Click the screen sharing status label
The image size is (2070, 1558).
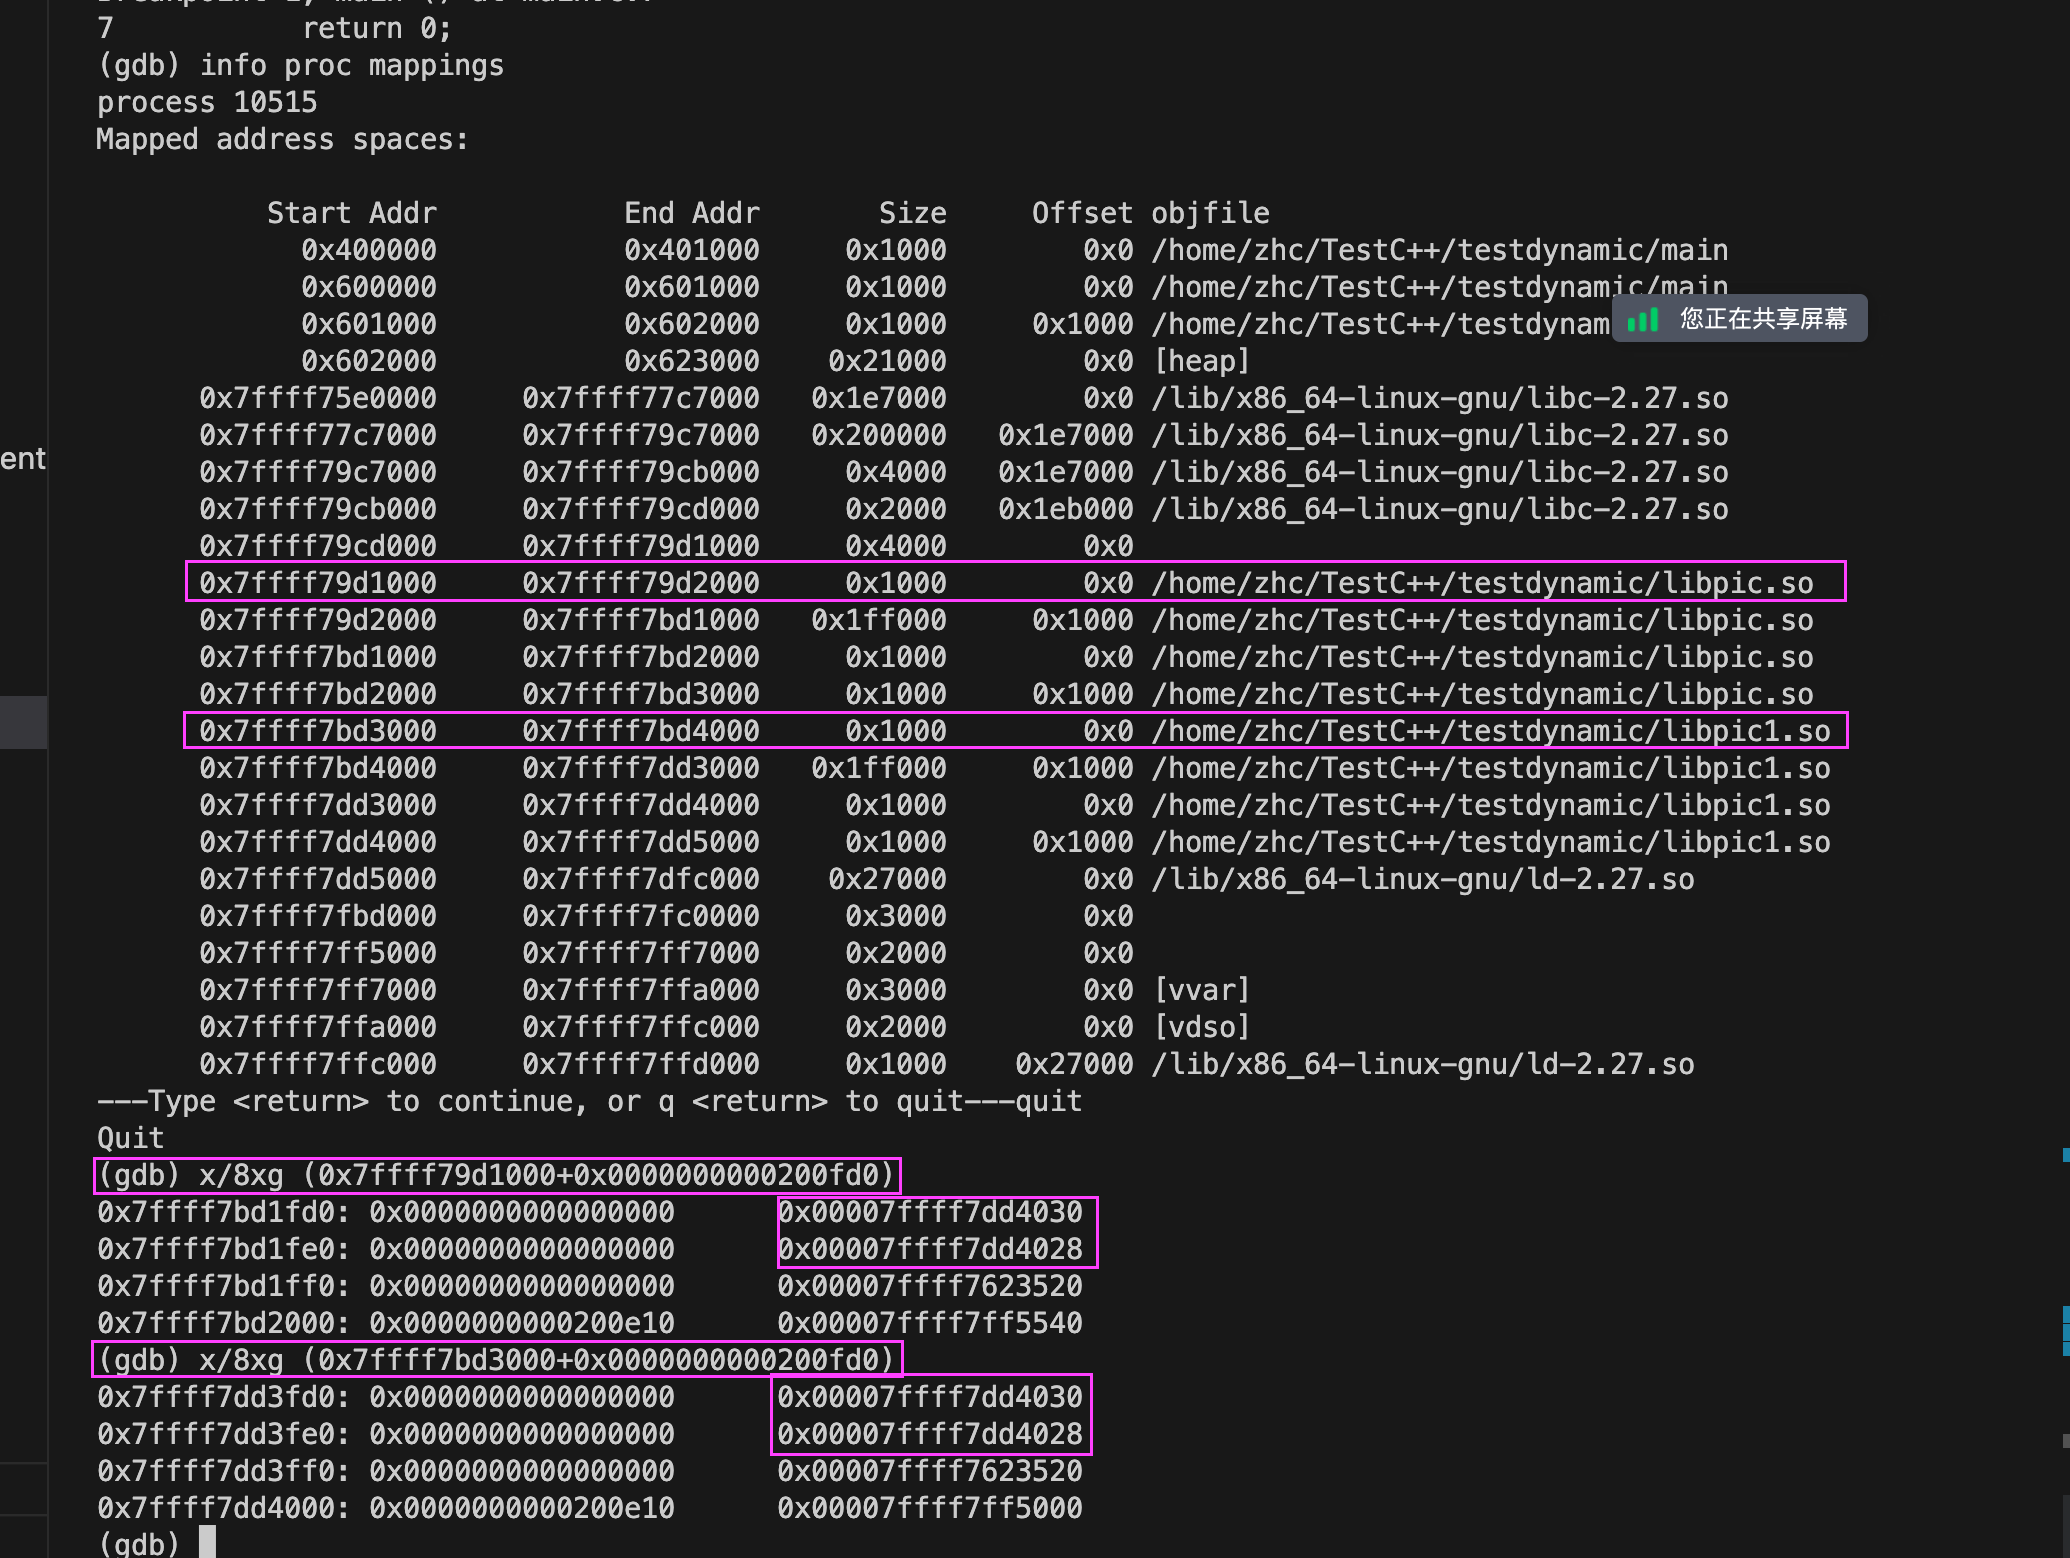tap(1763, 319)
